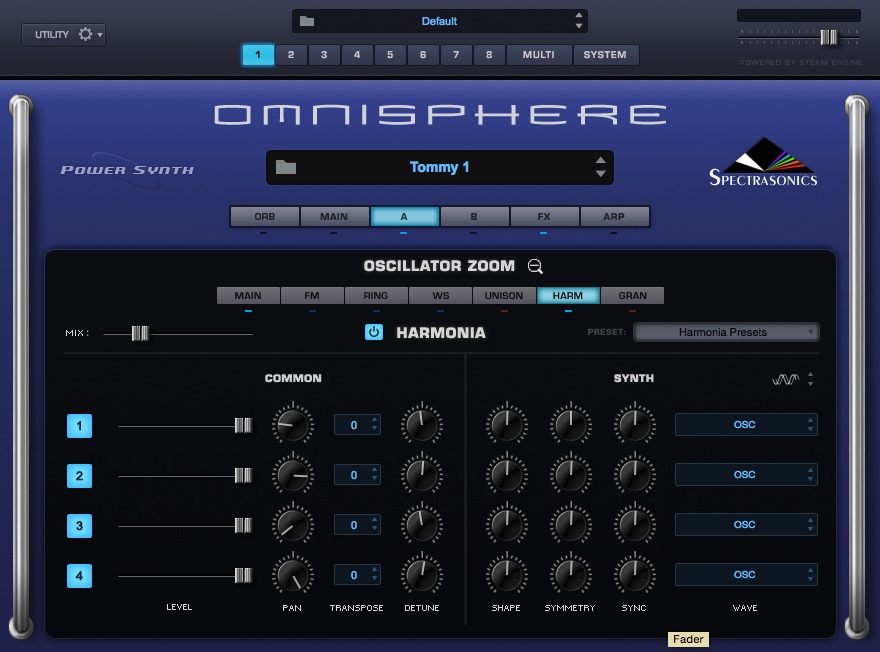Select the HARM oscillator tab
880x652 pixels.
(x=568, y=296)
